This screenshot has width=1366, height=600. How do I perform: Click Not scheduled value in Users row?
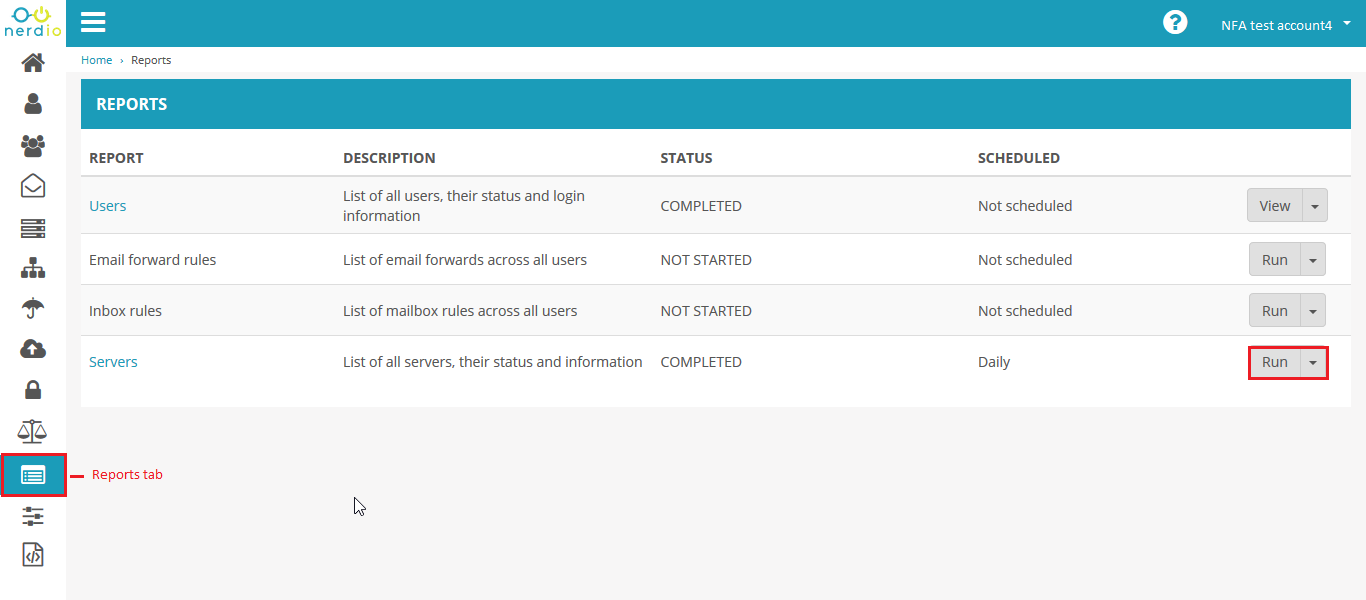click(x=1025, y=206)
